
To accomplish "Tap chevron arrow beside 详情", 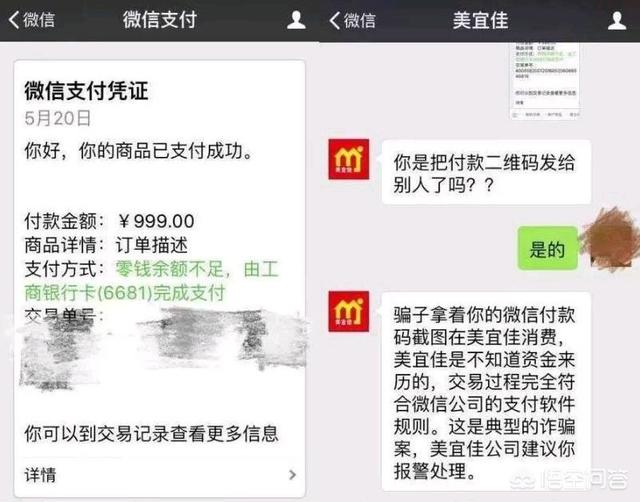I will 292,475.
